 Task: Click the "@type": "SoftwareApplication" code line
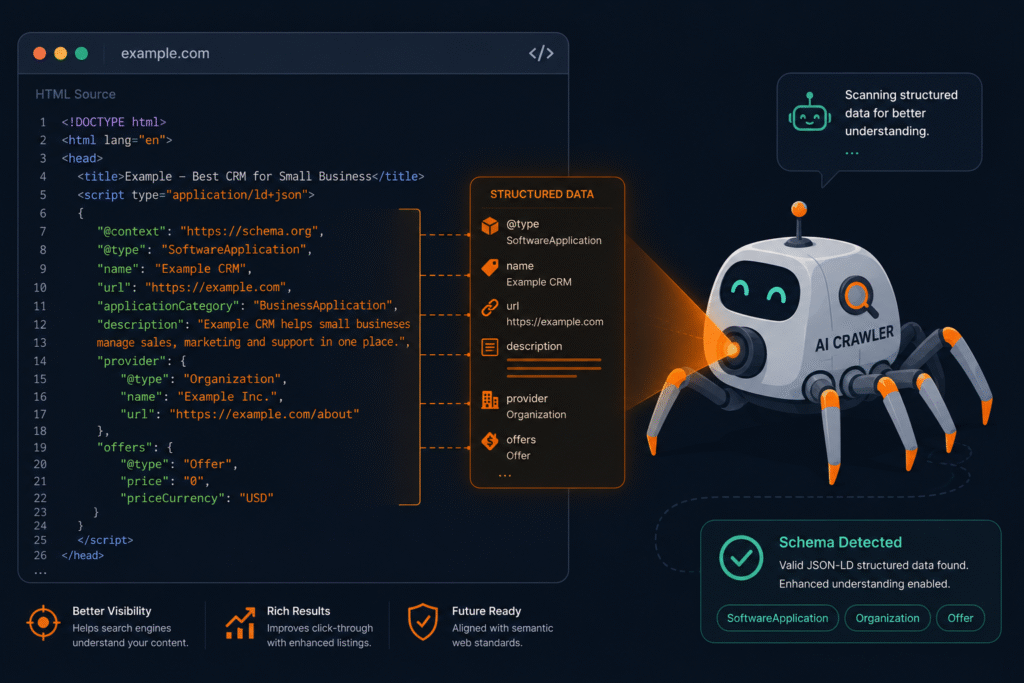[x=204, y=249]
